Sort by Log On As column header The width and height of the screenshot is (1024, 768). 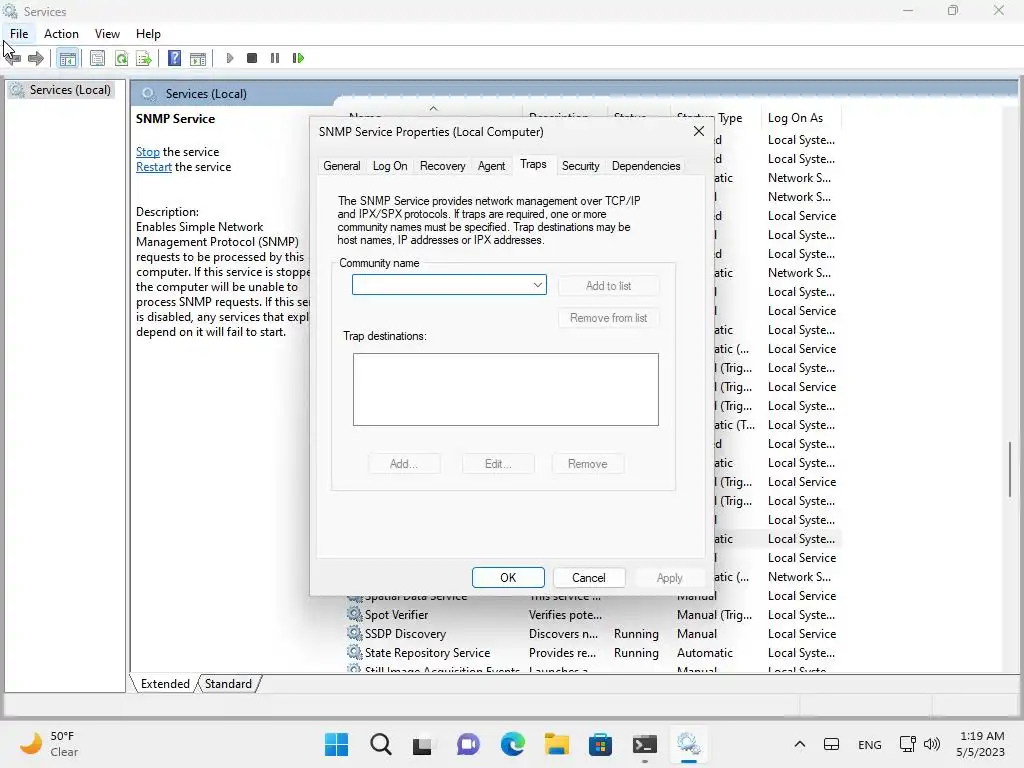[x=795, y=118]
